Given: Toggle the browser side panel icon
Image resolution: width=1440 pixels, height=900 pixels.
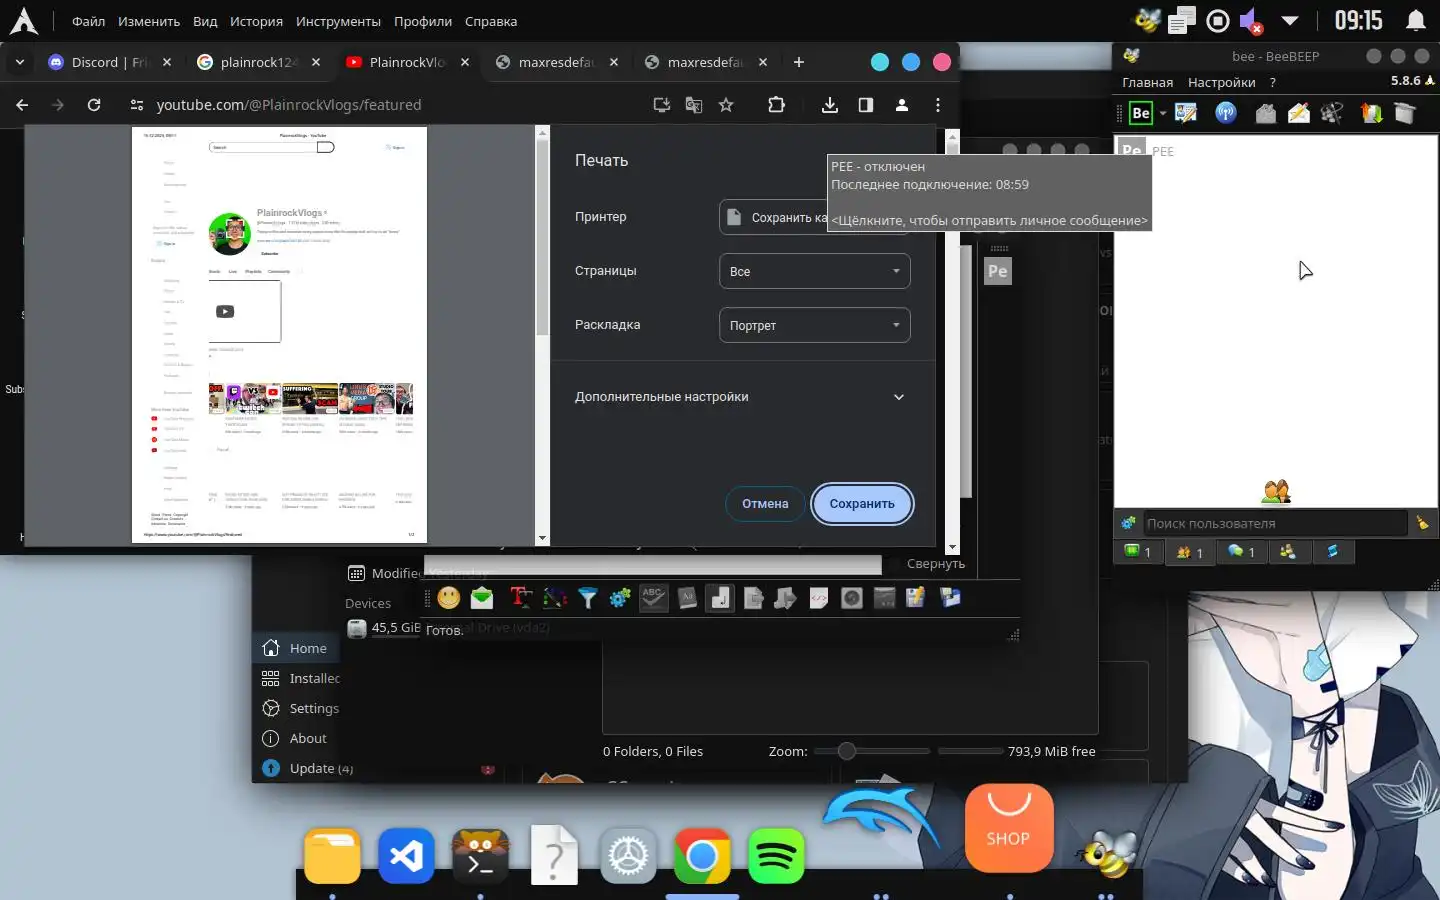Looking at the screenshot, I should [866, 105].
